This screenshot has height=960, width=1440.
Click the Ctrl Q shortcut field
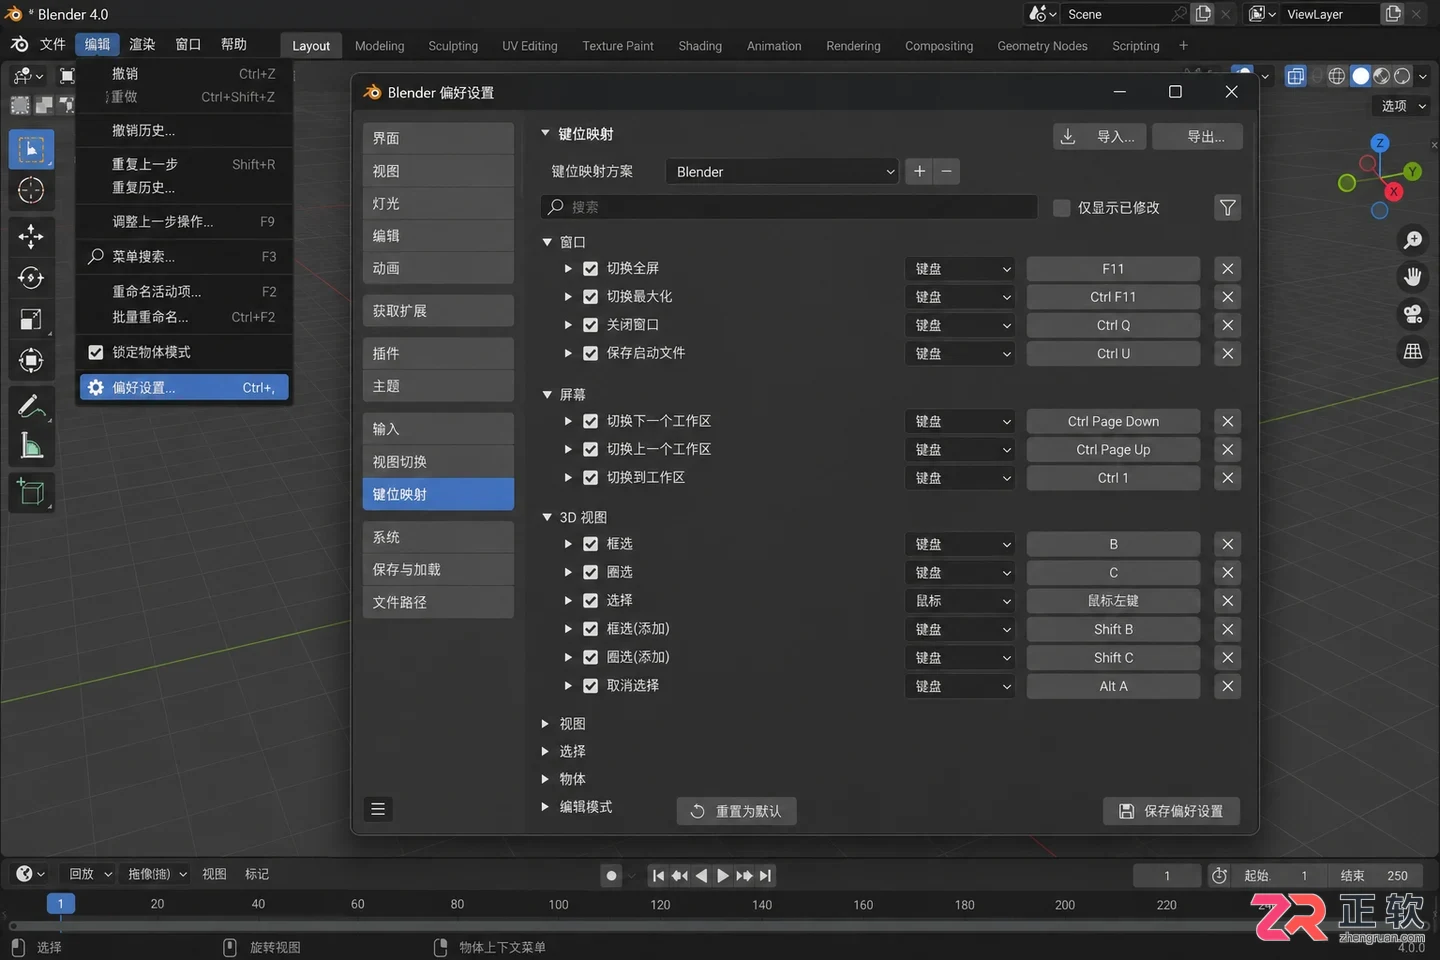click(1113, 325)
